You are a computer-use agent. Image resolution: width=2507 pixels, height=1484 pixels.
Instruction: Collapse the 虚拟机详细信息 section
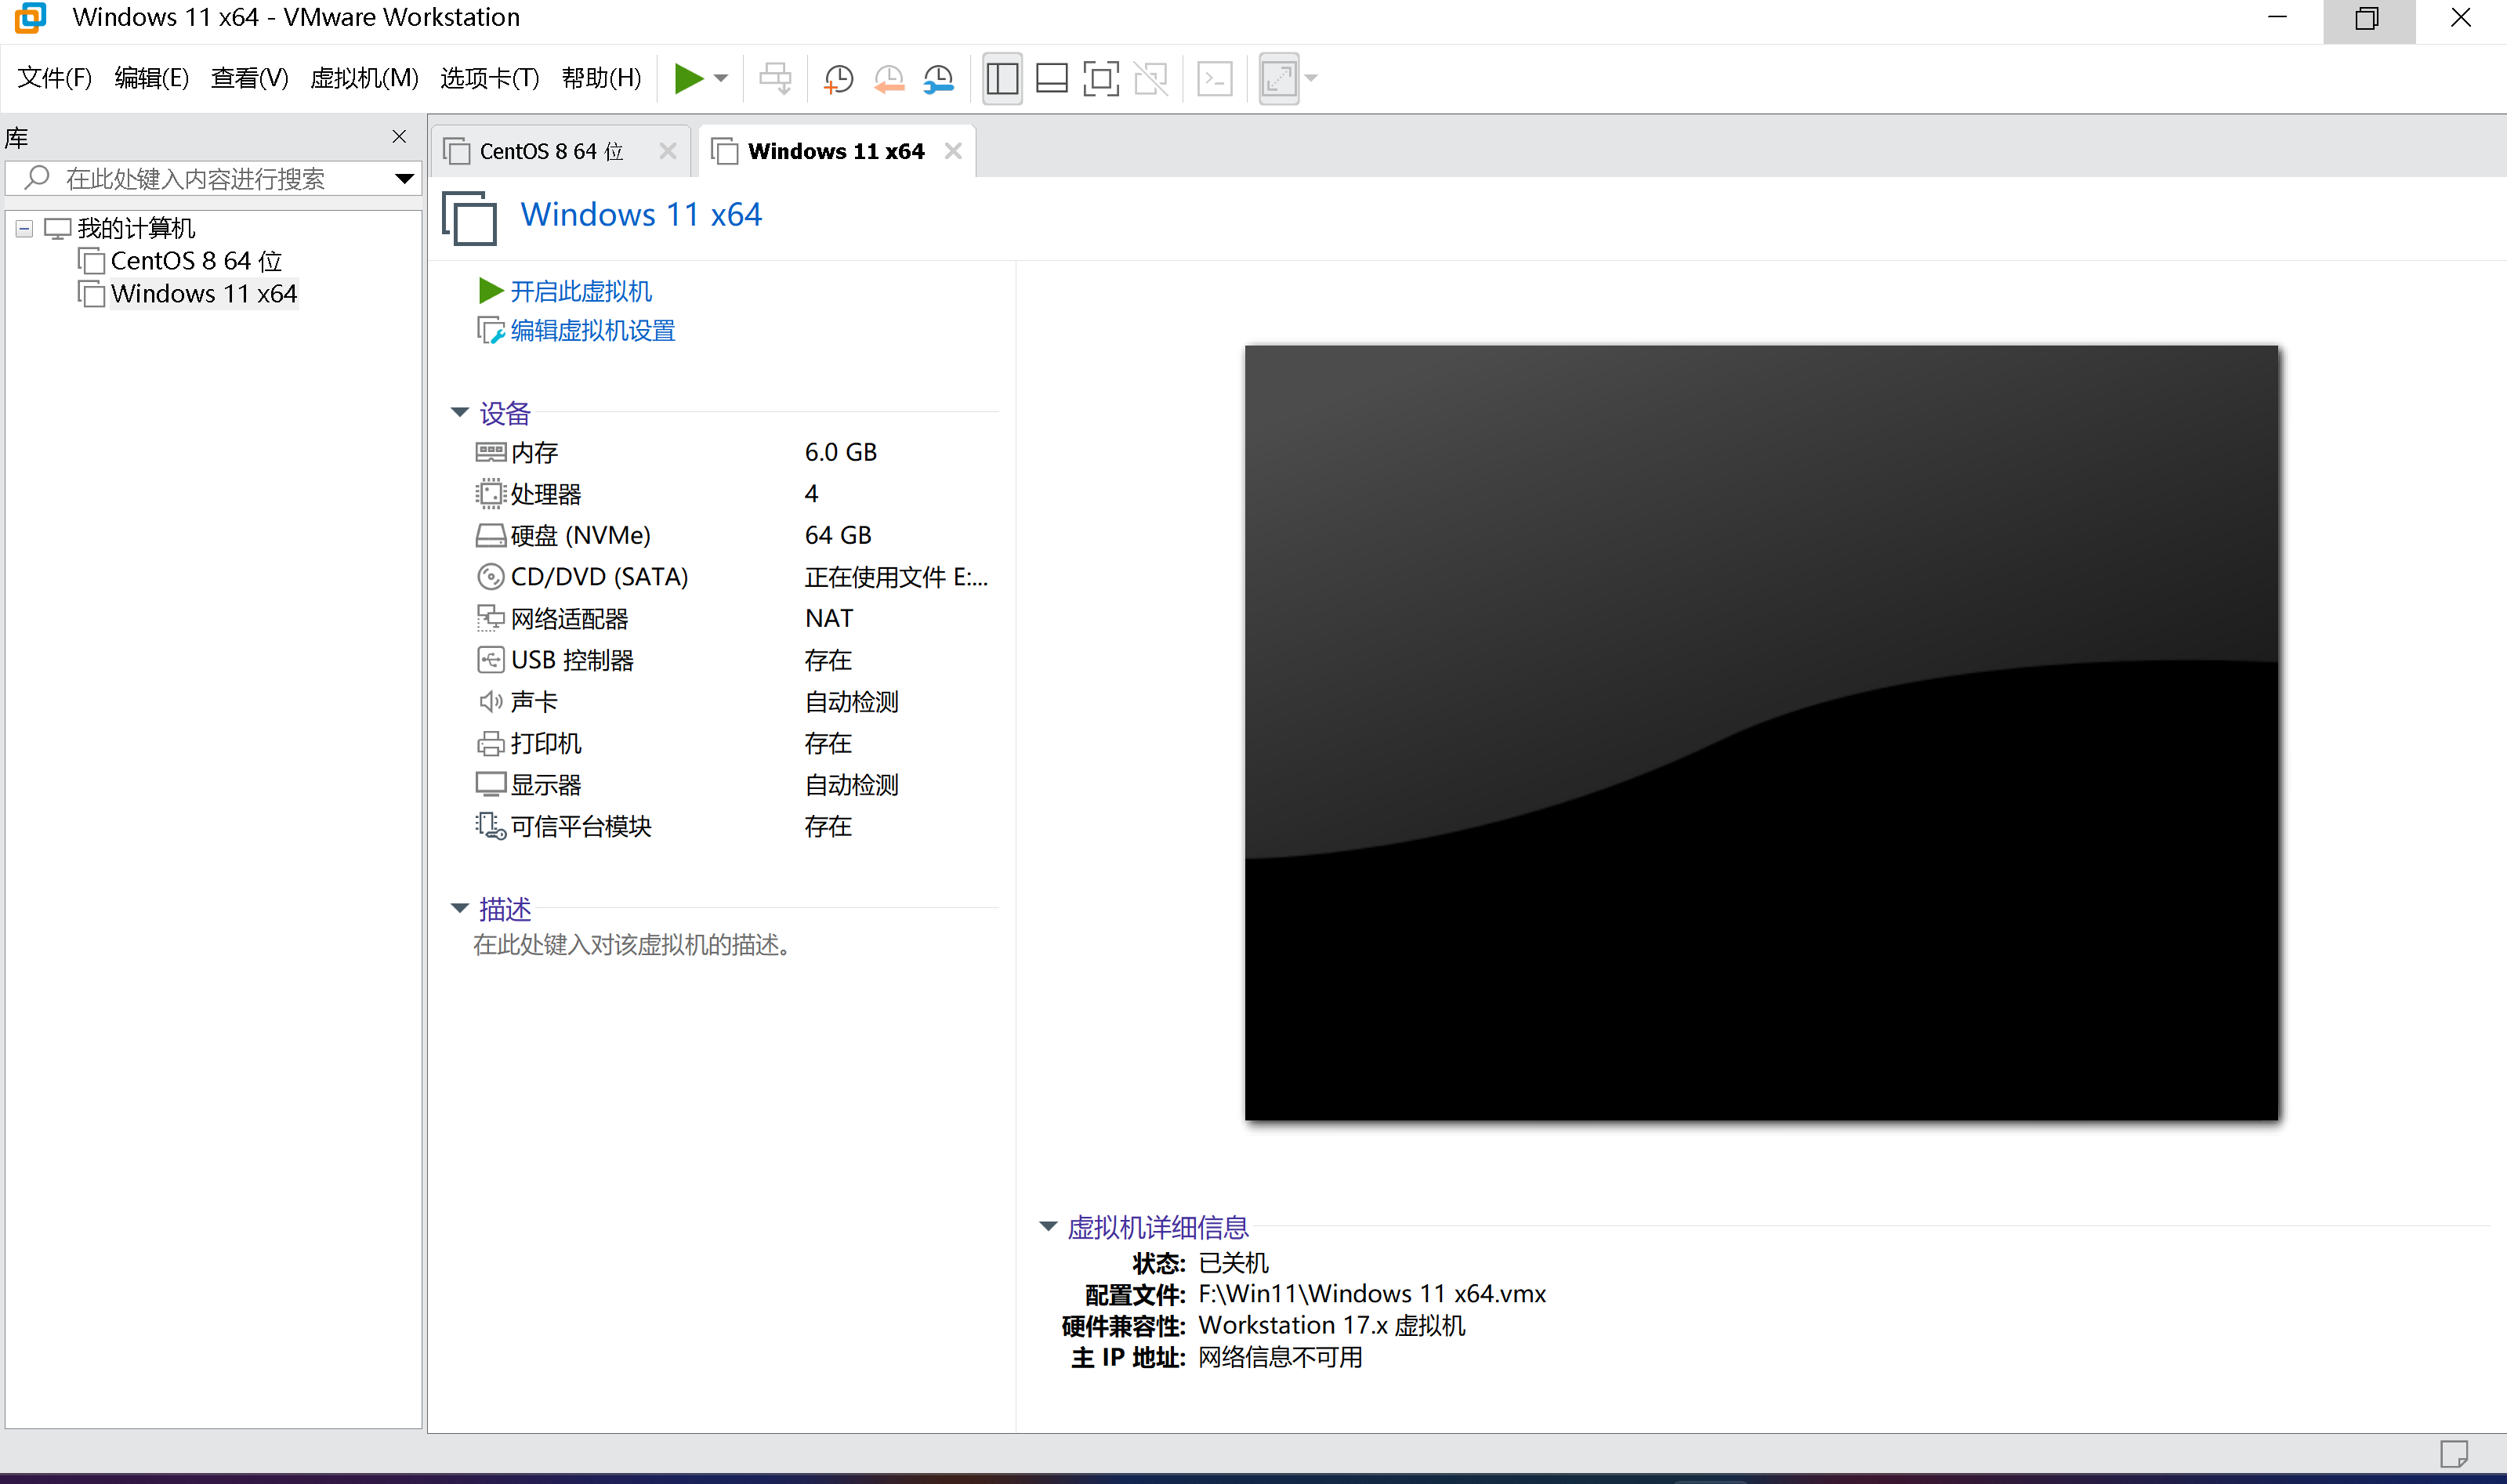coord(1048,1226)
